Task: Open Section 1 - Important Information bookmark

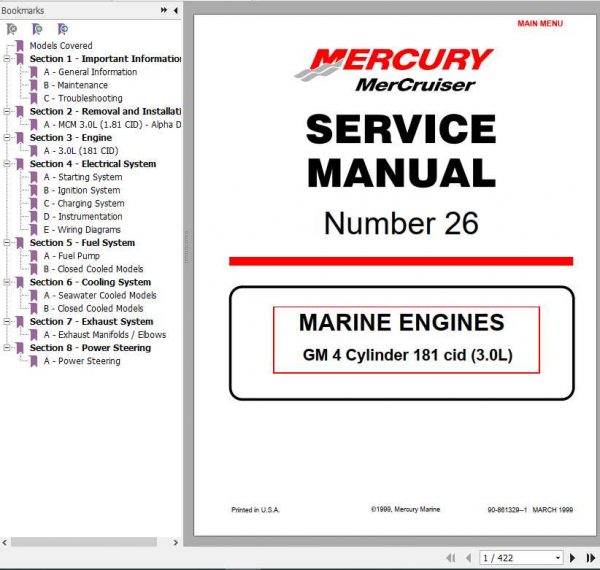Action: coord(105,59)
